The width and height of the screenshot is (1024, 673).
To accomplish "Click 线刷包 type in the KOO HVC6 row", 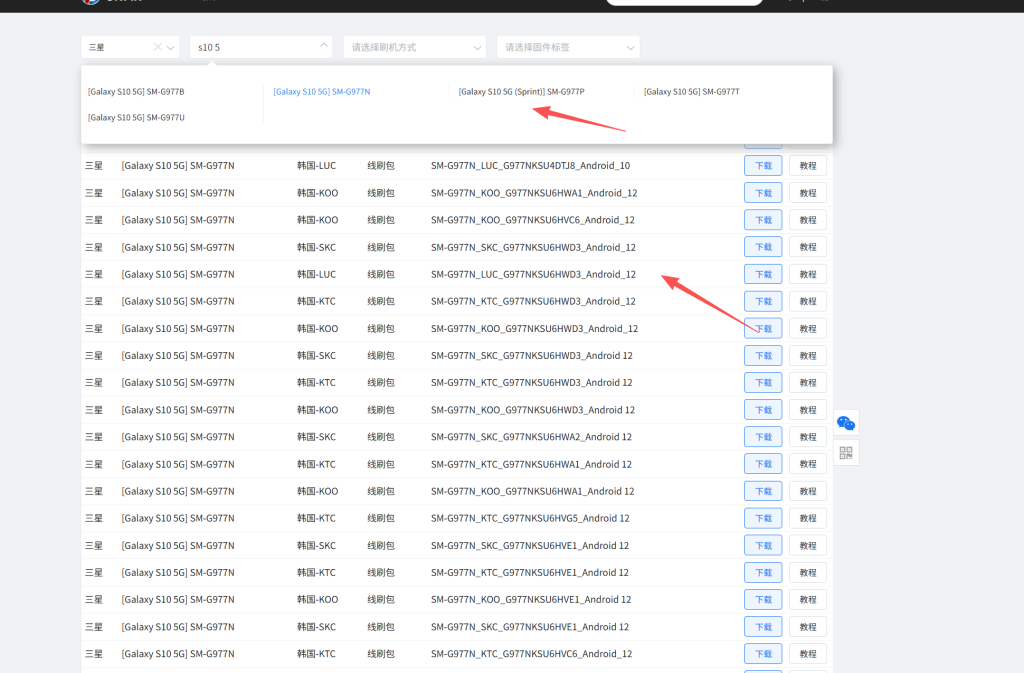I will 381,220.
